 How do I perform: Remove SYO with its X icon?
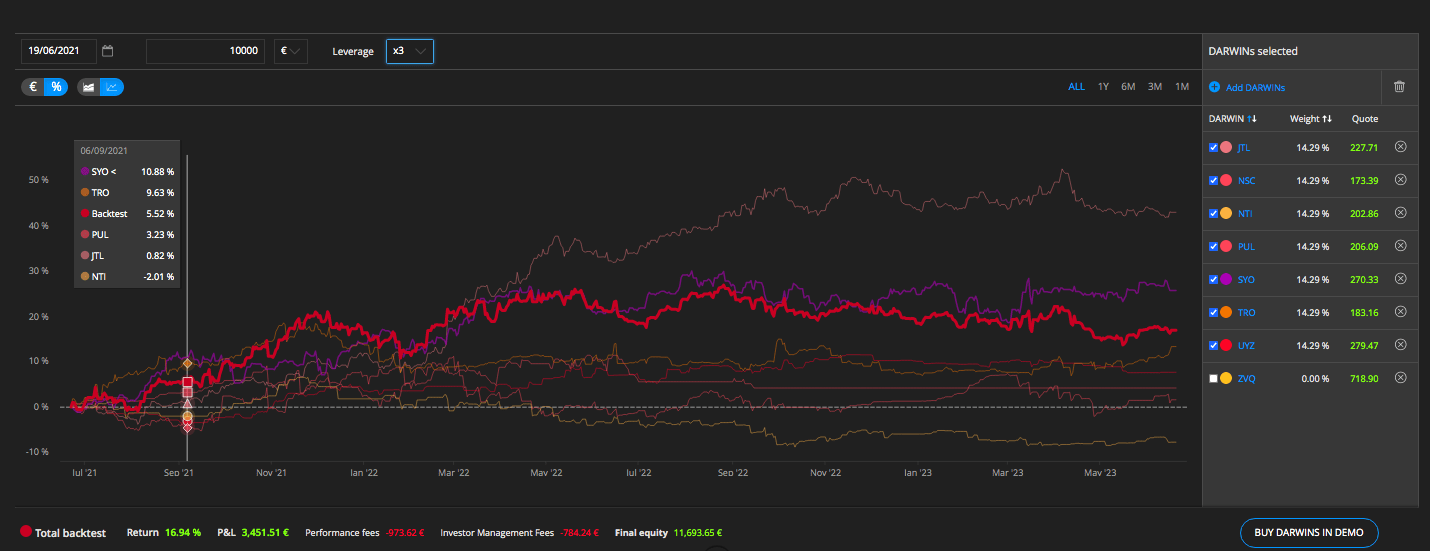click(x=1400, y=279)
